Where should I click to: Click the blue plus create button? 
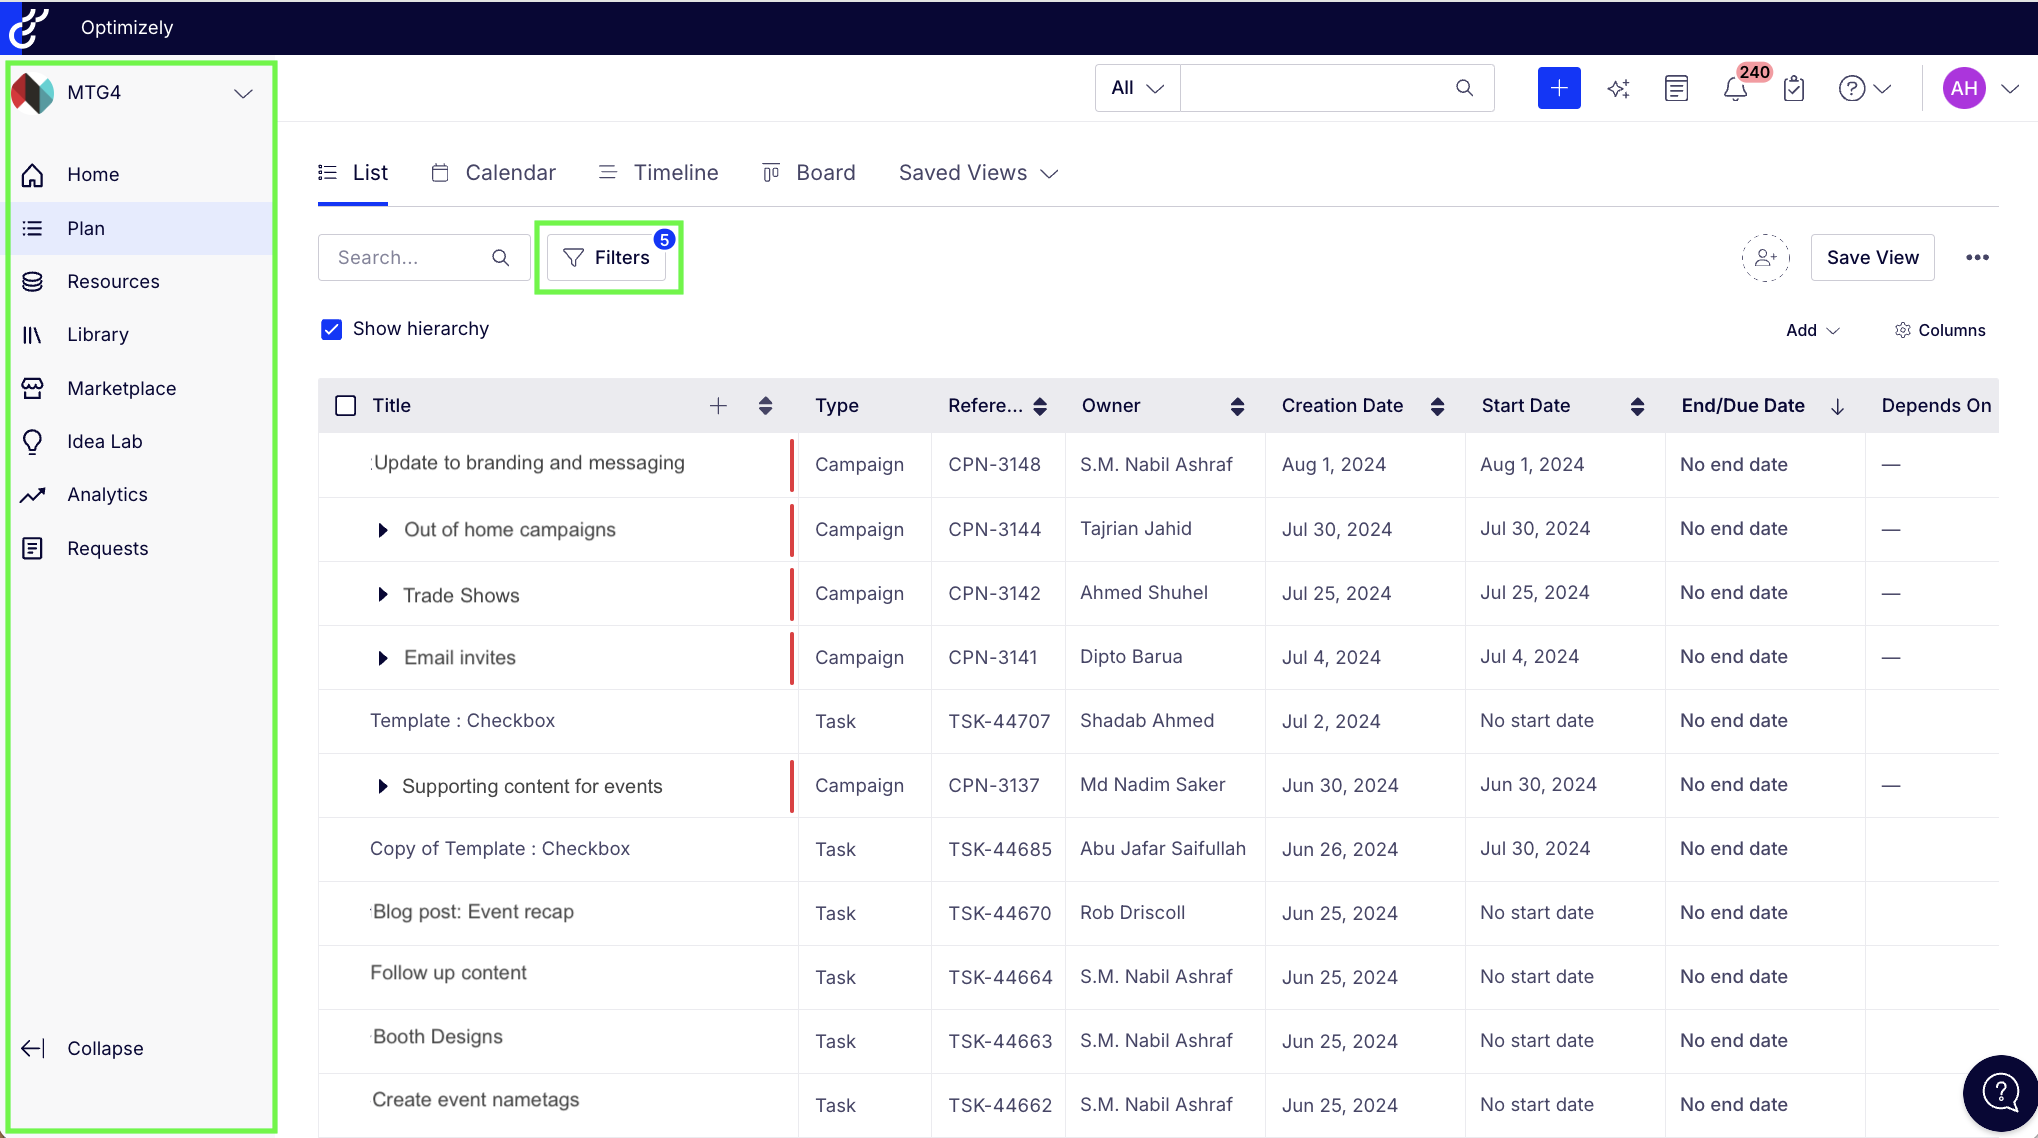pos(1558,88)
